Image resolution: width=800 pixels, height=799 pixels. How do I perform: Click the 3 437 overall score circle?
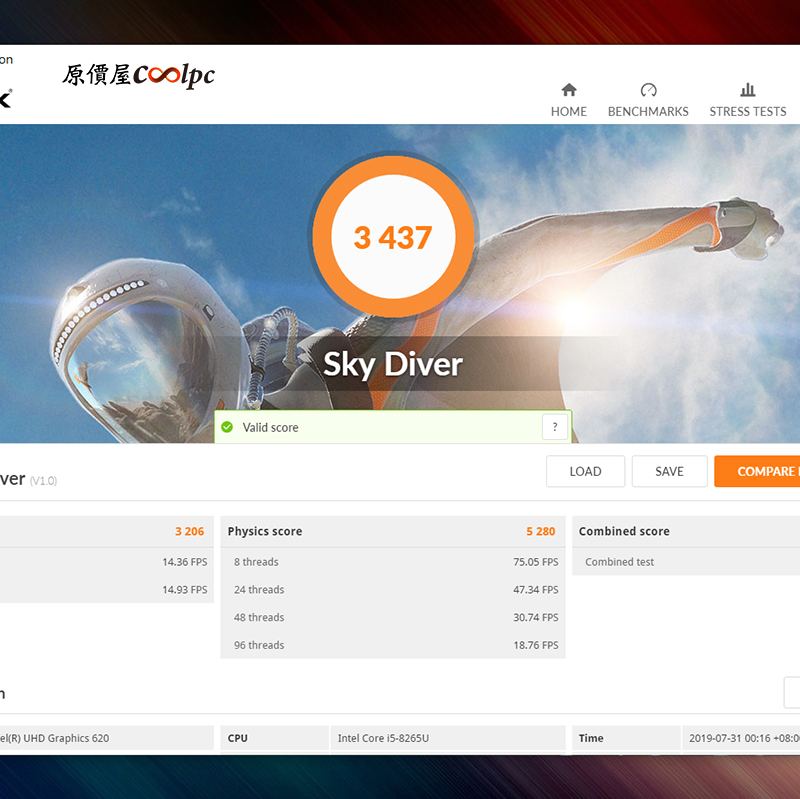coord(393,236)
